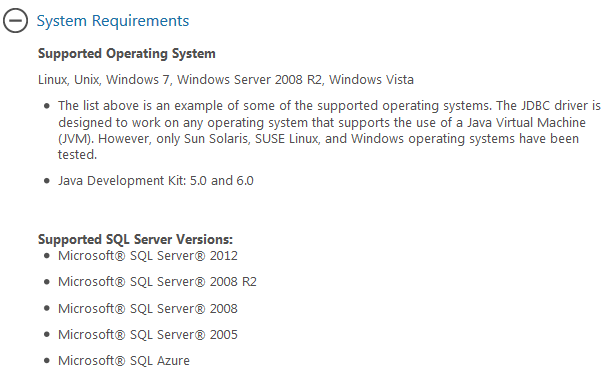Click the bullet beside SQL Server 2008 R2
The height and width of the screenshot is (380, 610).
click(47, 282)
